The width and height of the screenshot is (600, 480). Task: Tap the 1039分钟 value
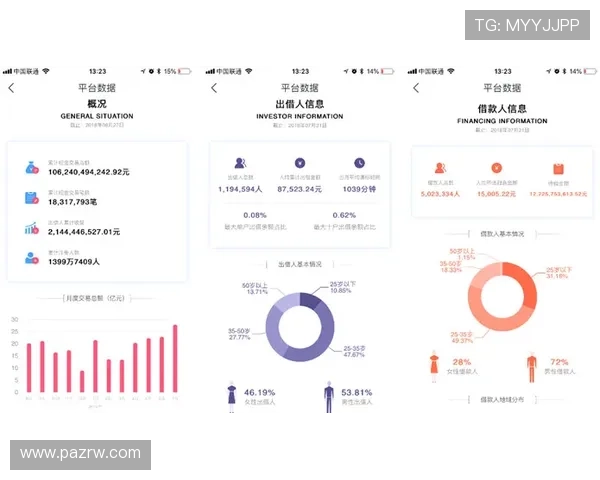[x=359, y=189]
